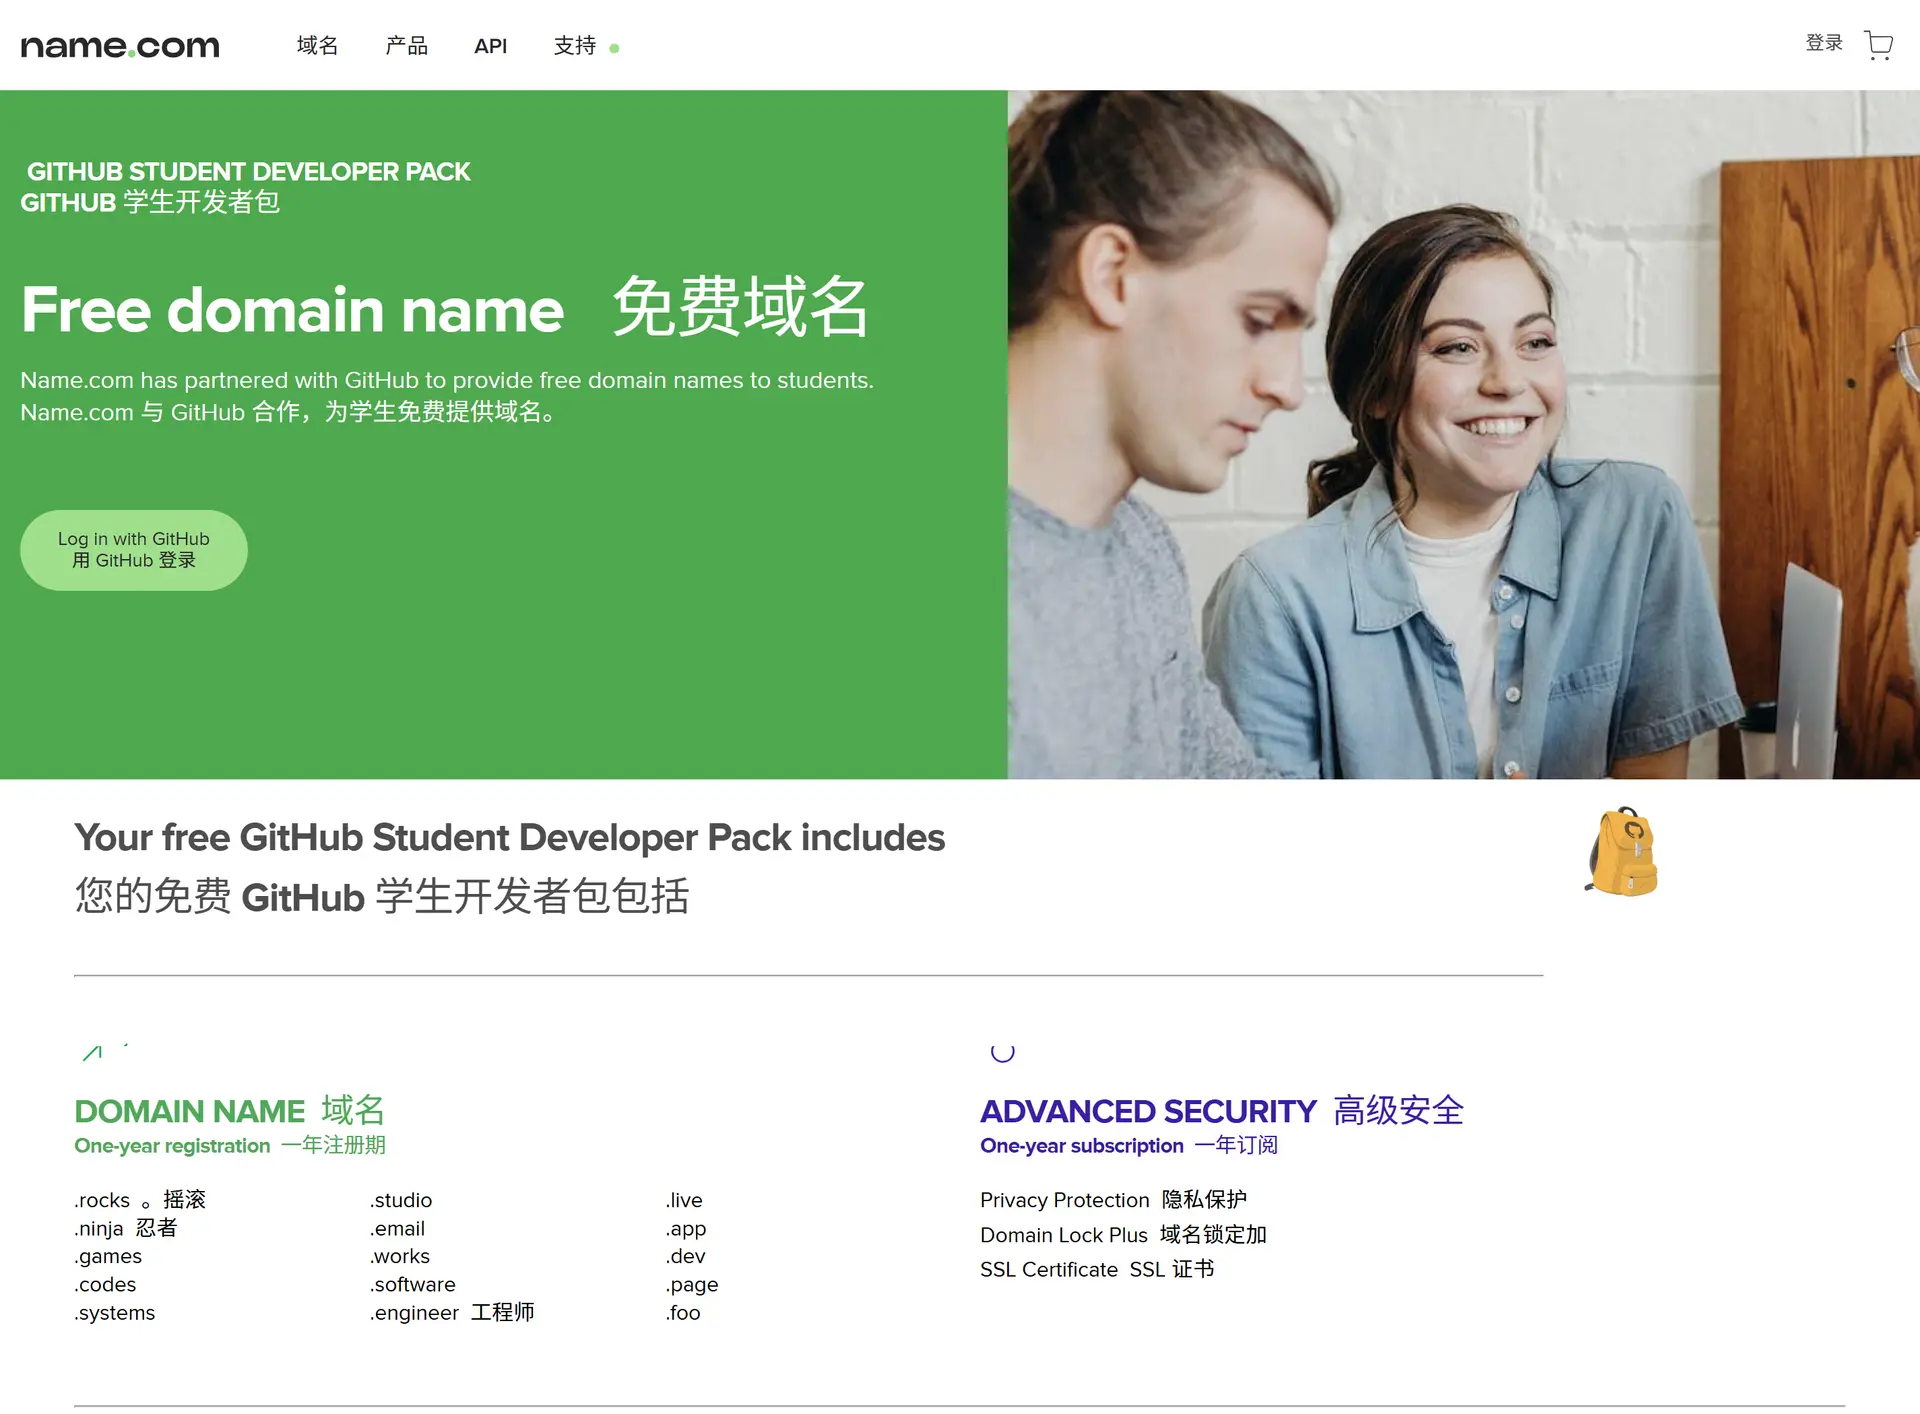1920x1414 pixels.
Task: Select the .page domain extension
Action: coord(692,1285)
